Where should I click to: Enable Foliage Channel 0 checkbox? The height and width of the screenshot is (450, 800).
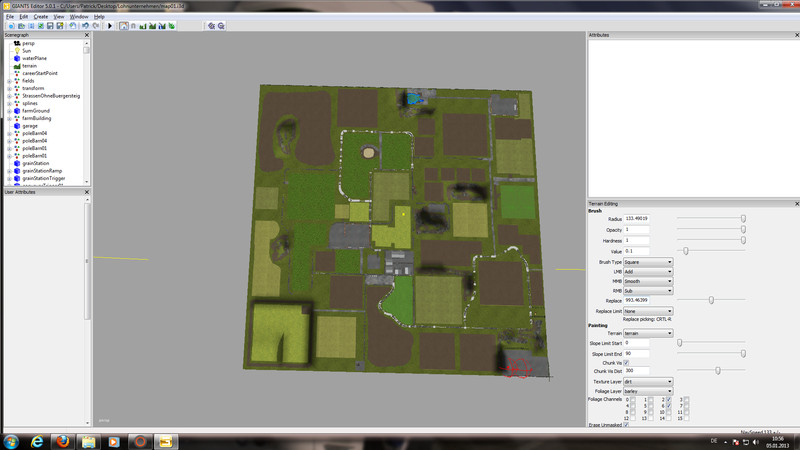(633, 399)
